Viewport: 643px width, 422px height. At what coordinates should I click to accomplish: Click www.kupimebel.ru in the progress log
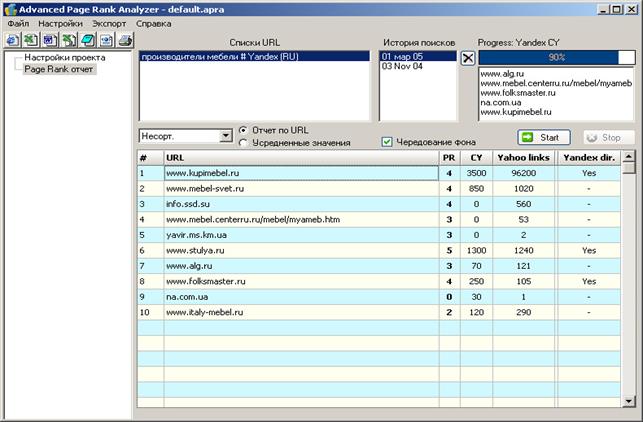coord(516,112)
